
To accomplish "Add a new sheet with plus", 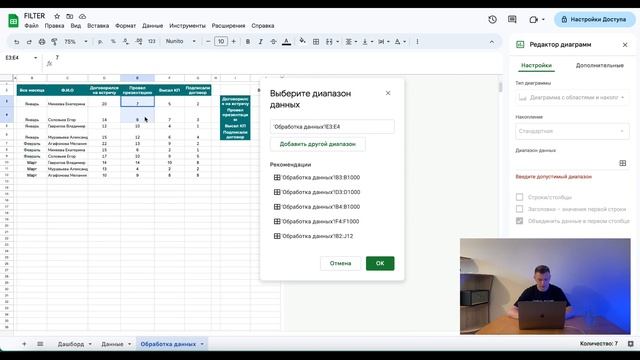I will [24, 344].
